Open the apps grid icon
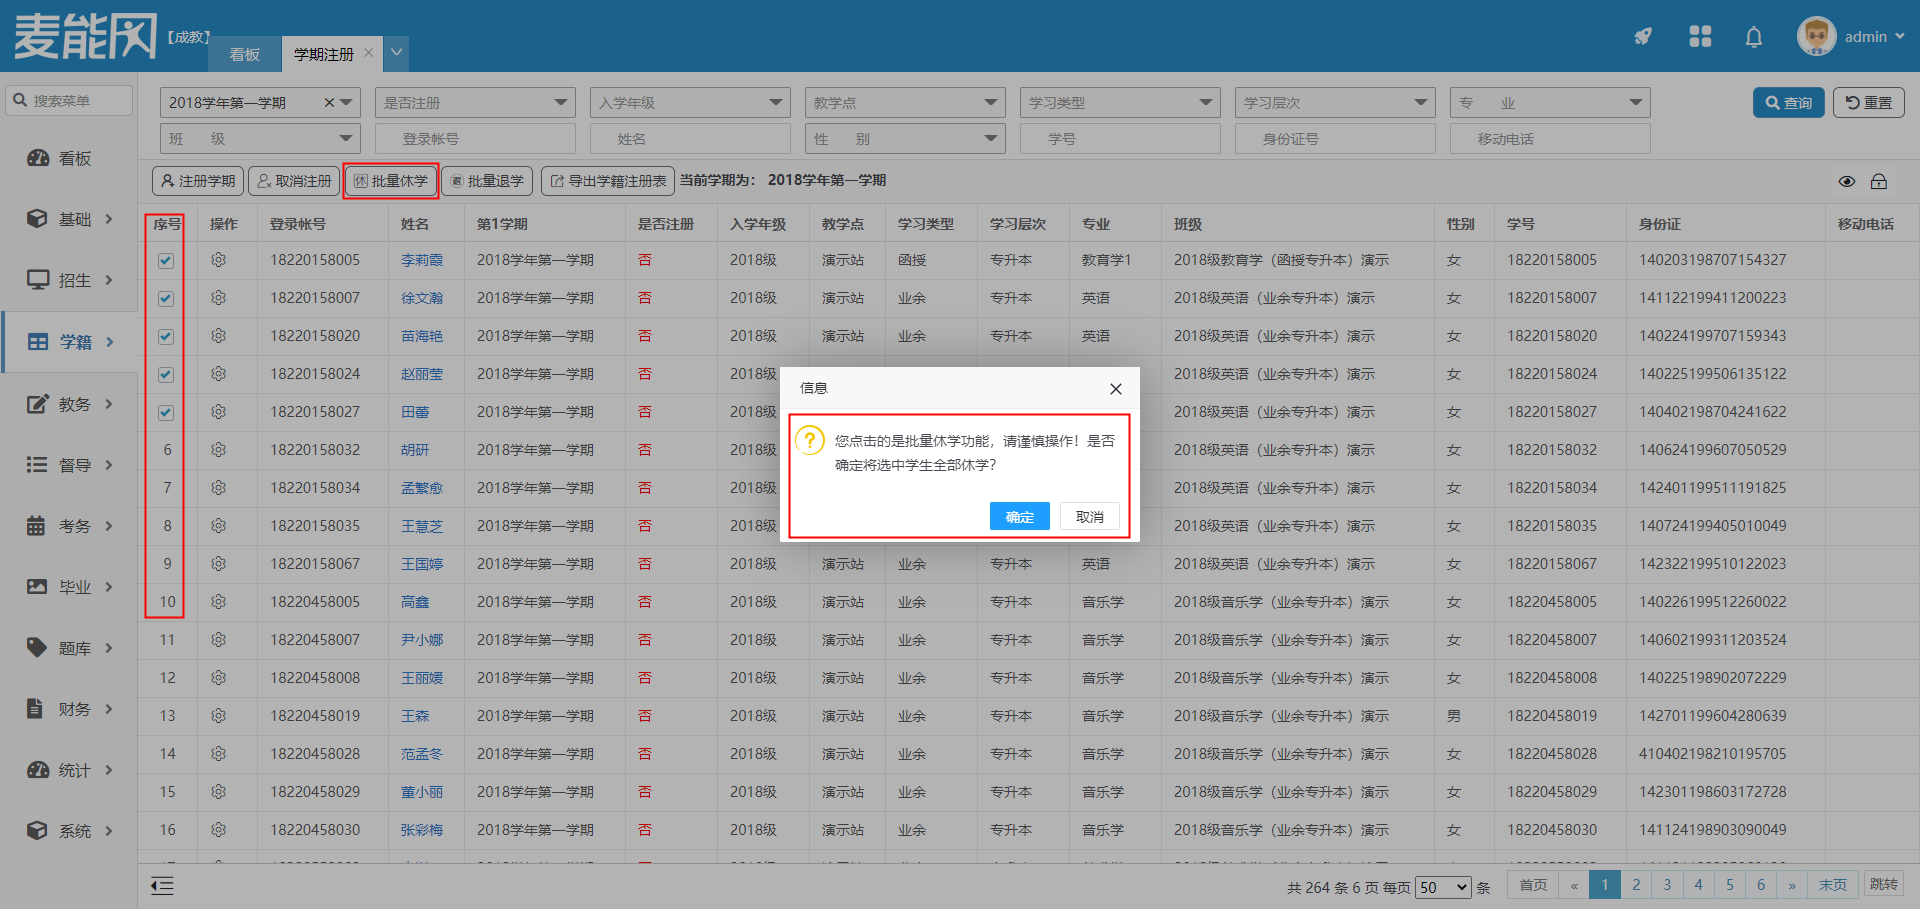 [1700, 37]
